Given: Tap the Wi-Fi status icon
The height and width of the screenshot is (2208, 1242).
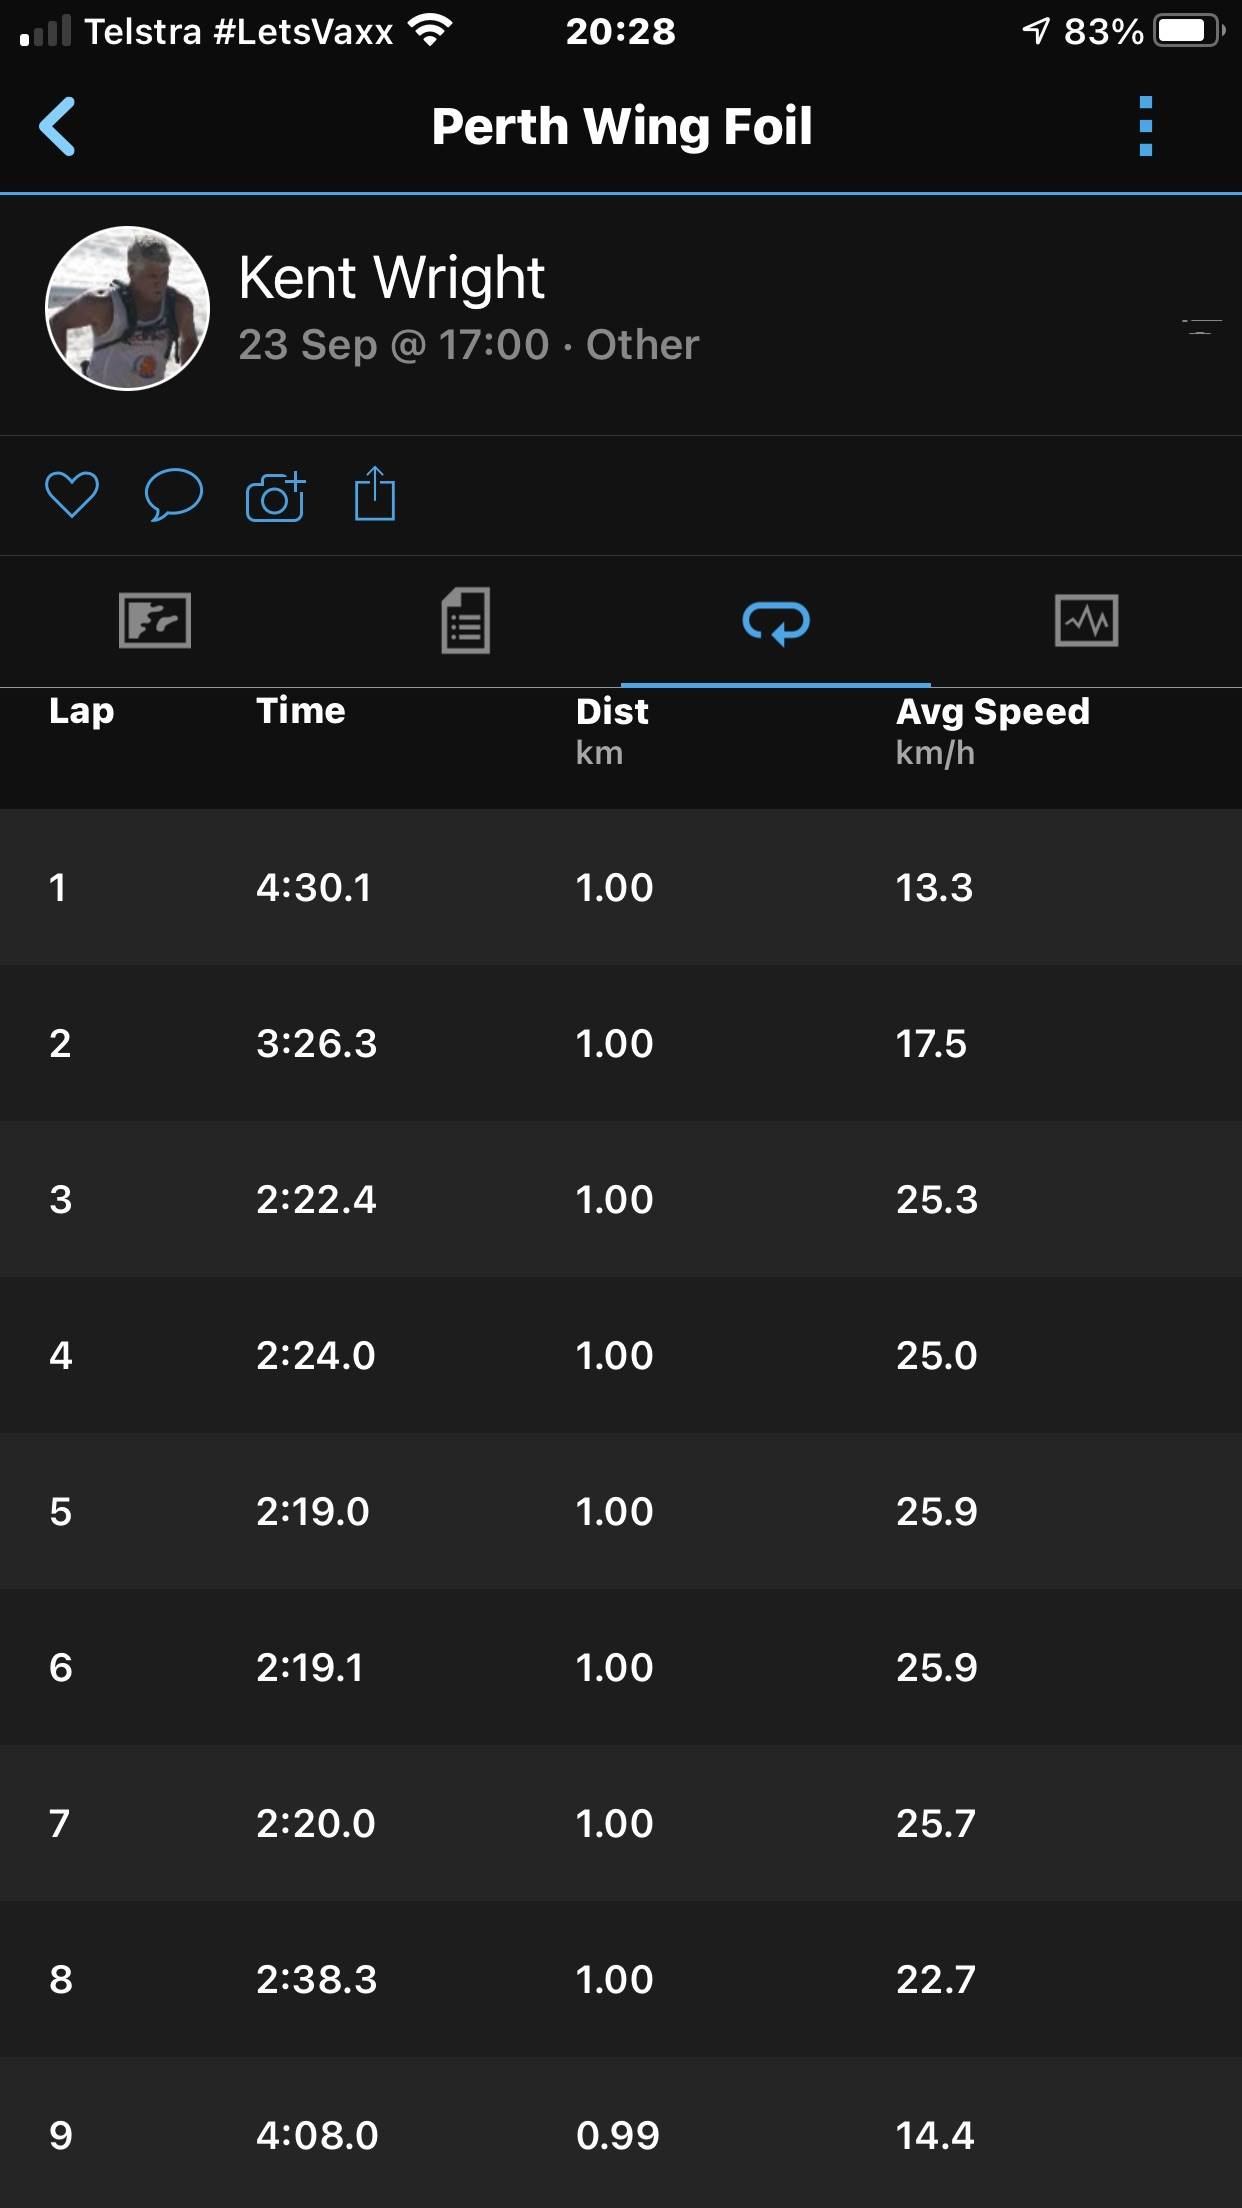Looking at the screenshot, I should pos(431,32).
